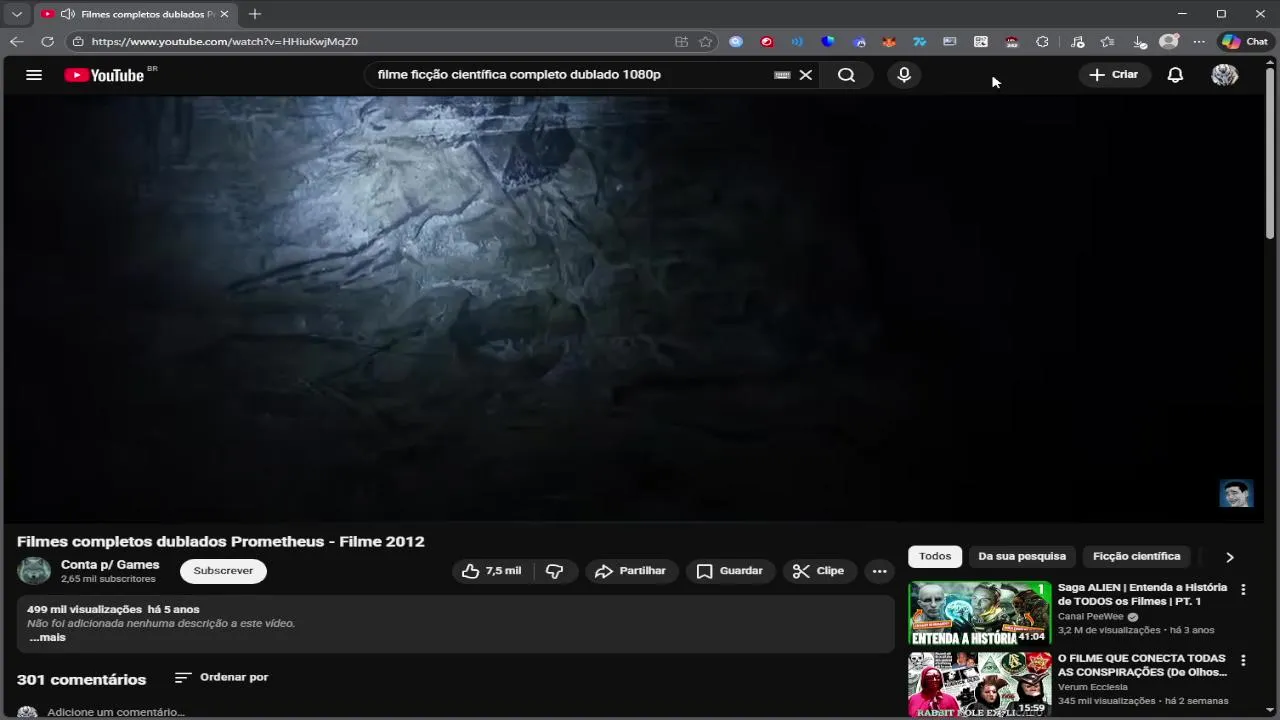Share the video via Partilhar
Screen dimensions: 1280x720
pyautogui.click(x=631, y=571)
